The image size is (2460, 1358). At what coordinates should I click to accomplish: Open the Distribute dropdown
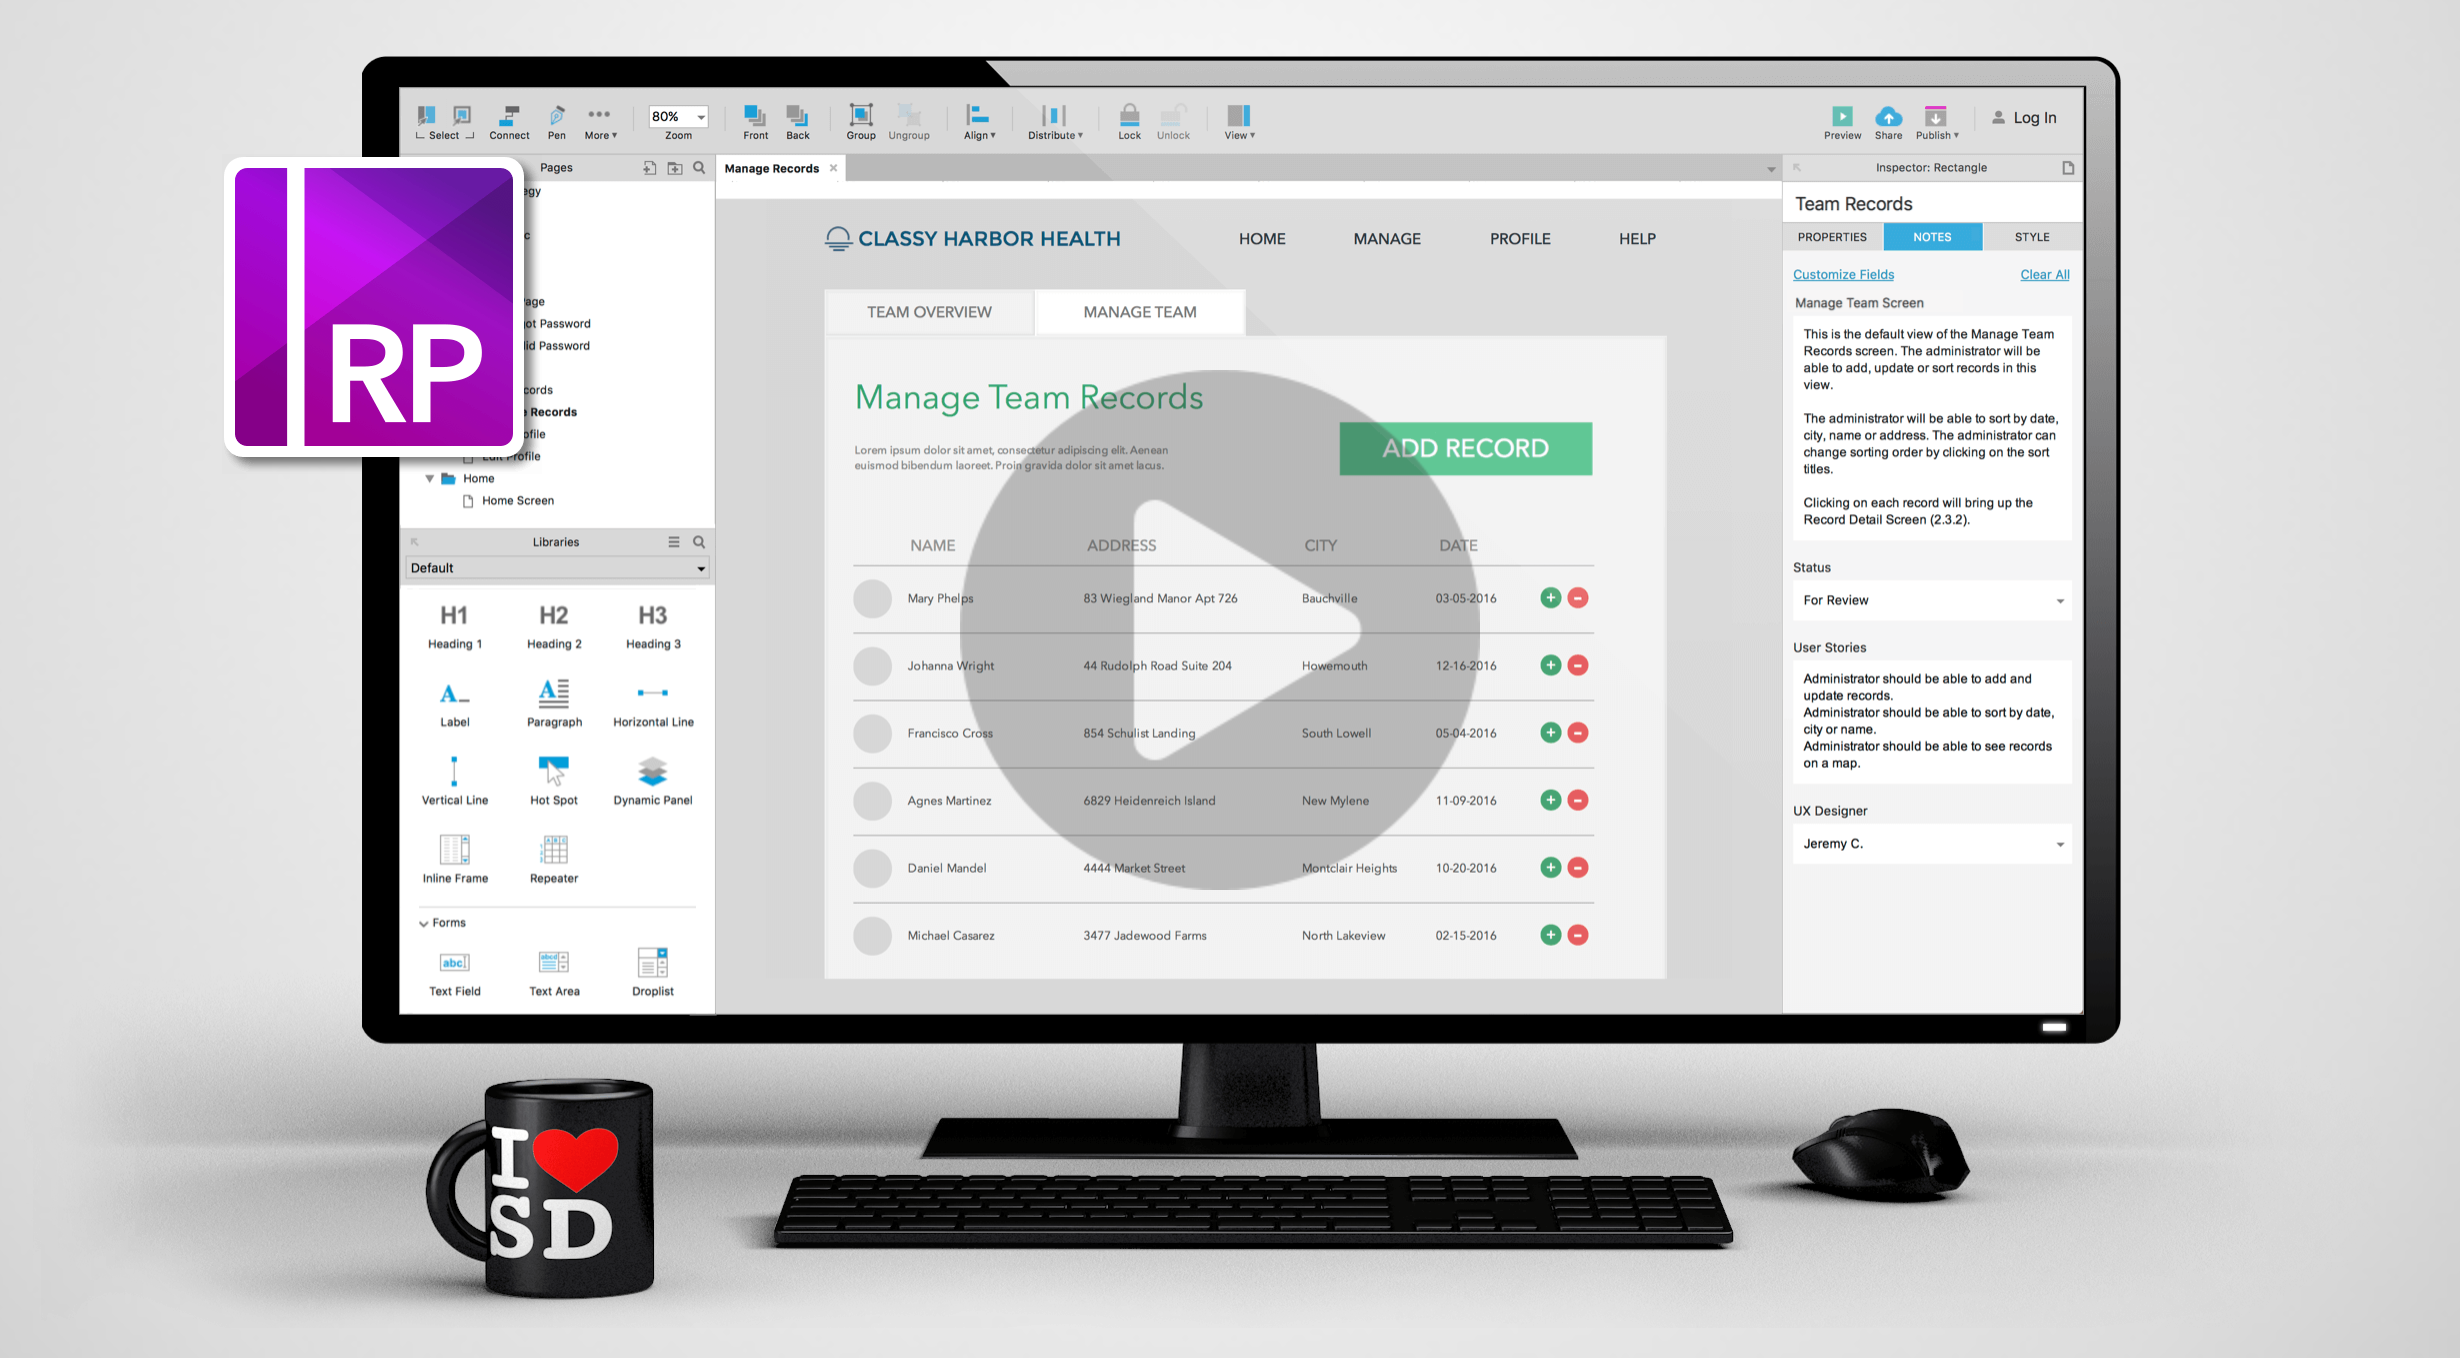[1054, 122]
